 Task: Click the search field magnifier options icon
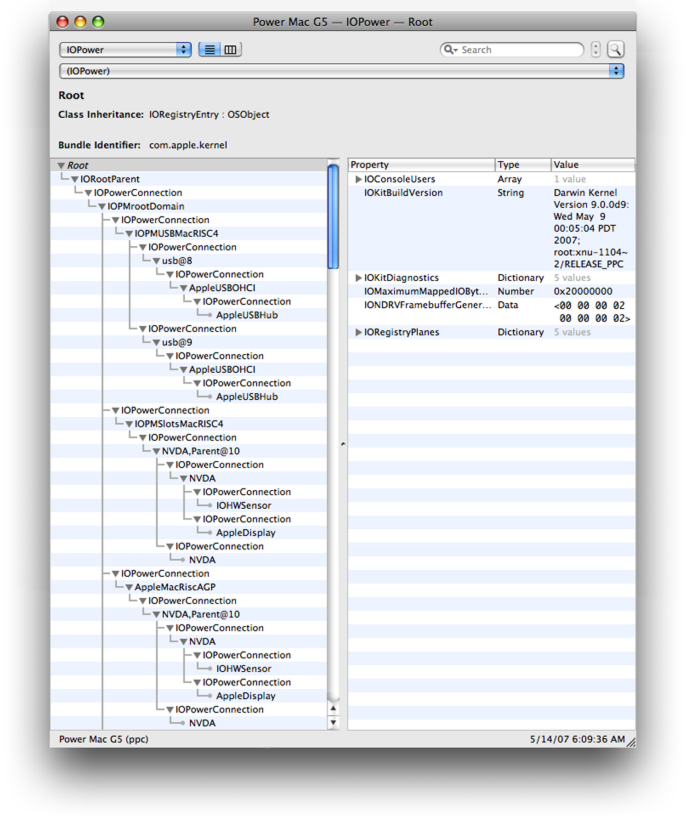(x=452, y=49)
